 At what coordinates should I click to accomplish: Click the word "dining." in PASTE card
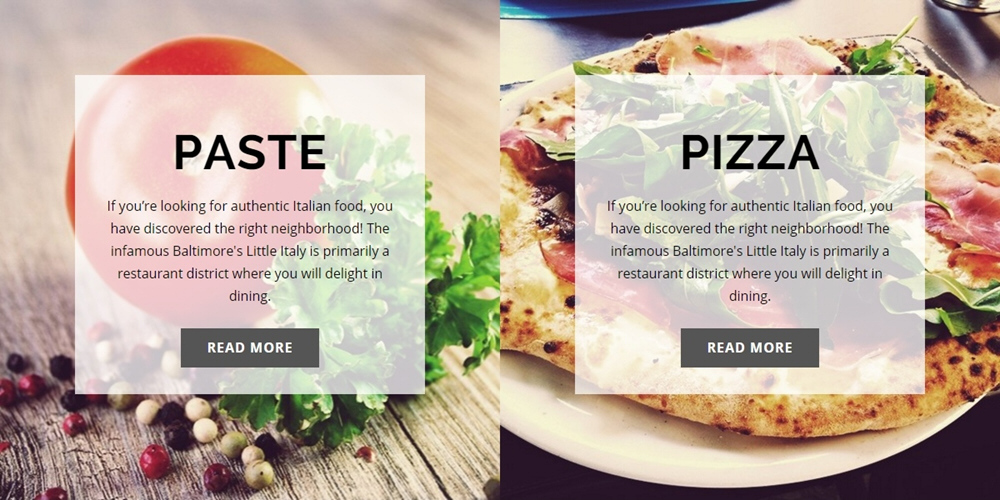pyautogui.click(x=250, y=296)
